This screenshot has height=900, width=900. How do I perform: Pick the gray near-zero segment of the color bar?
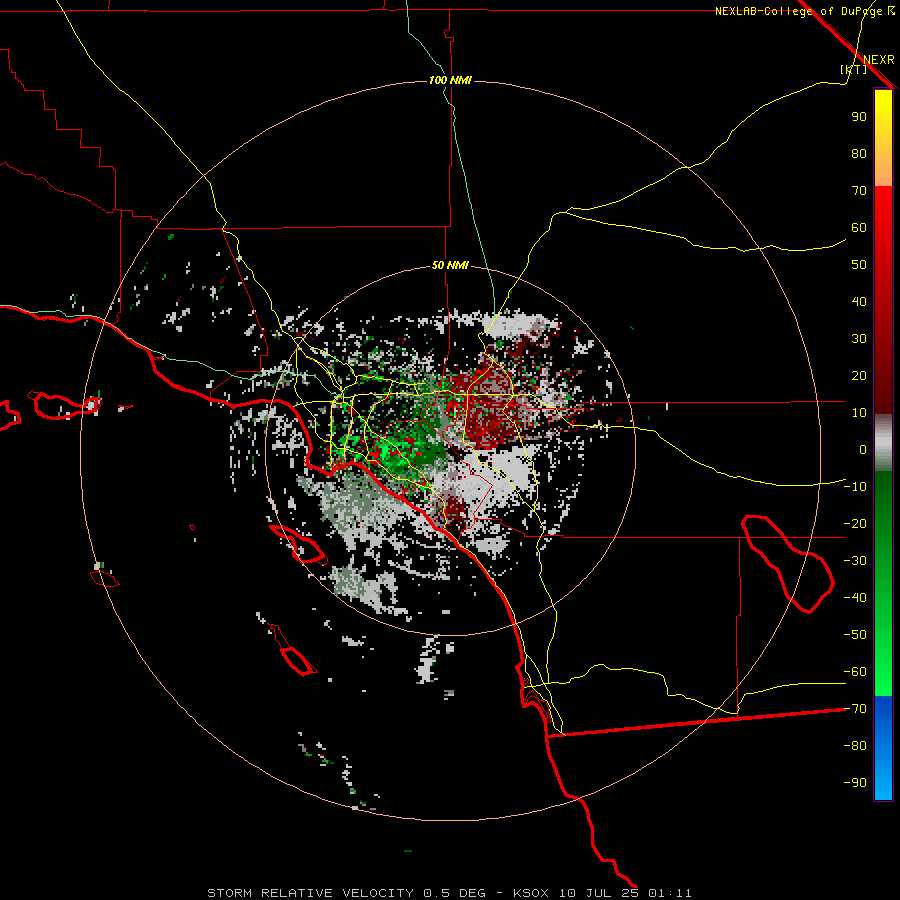pyautogui.click(x=883, y=443)
